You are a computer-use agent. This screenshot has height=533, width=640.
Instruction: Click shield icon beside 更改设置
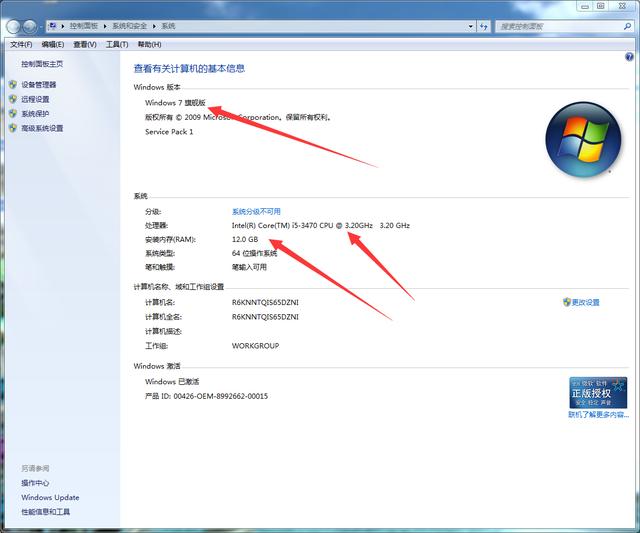tap(567, 302)
